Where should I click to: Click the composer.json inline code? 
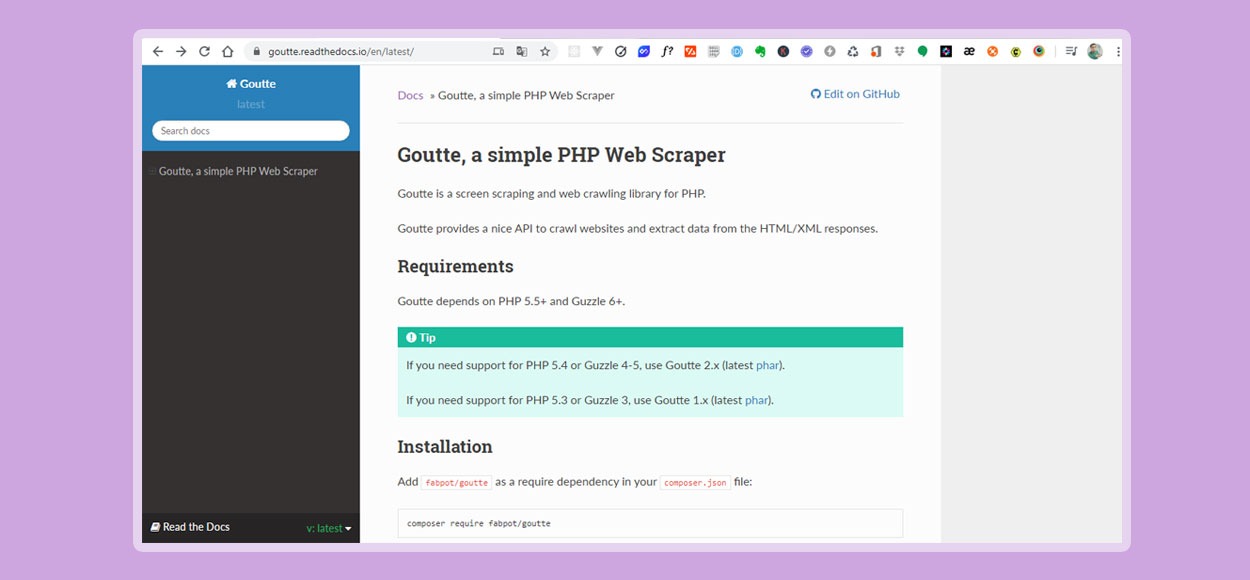pos(695,482)
